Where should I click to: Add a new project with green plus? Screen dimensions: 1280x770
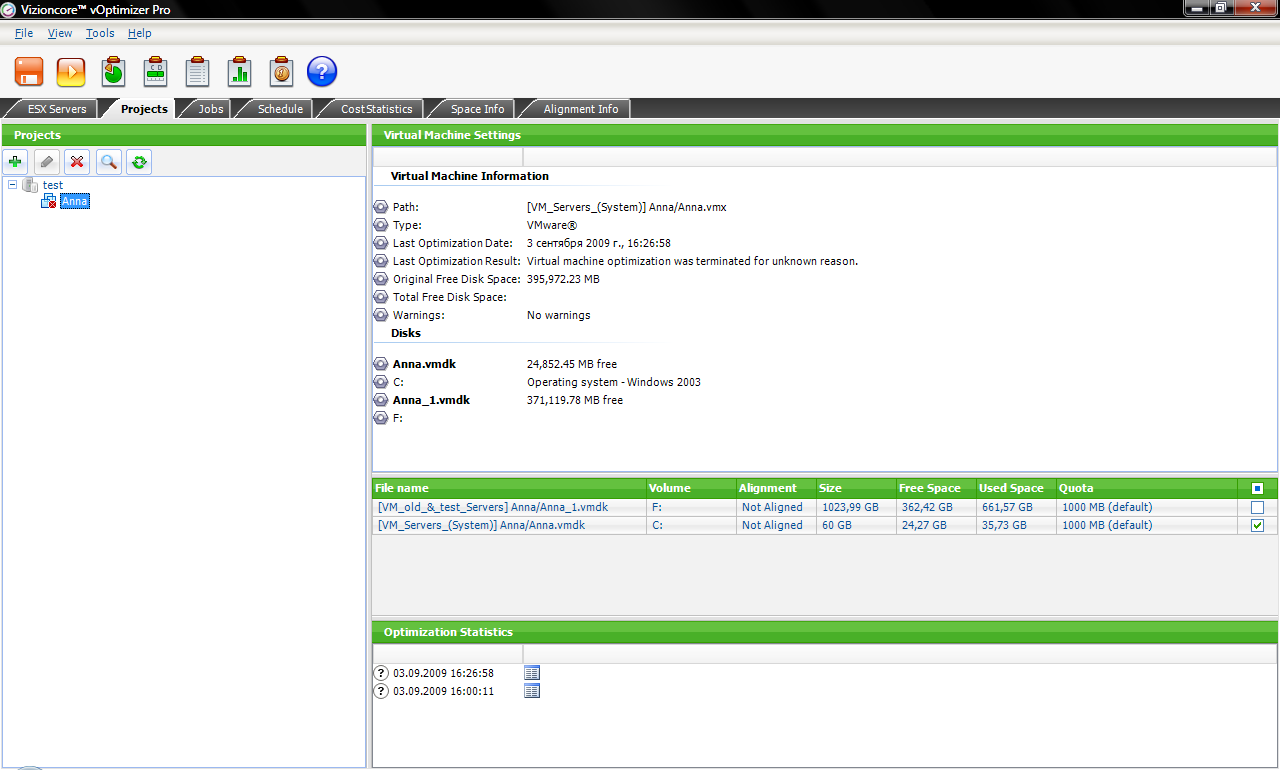pos(16,162)
